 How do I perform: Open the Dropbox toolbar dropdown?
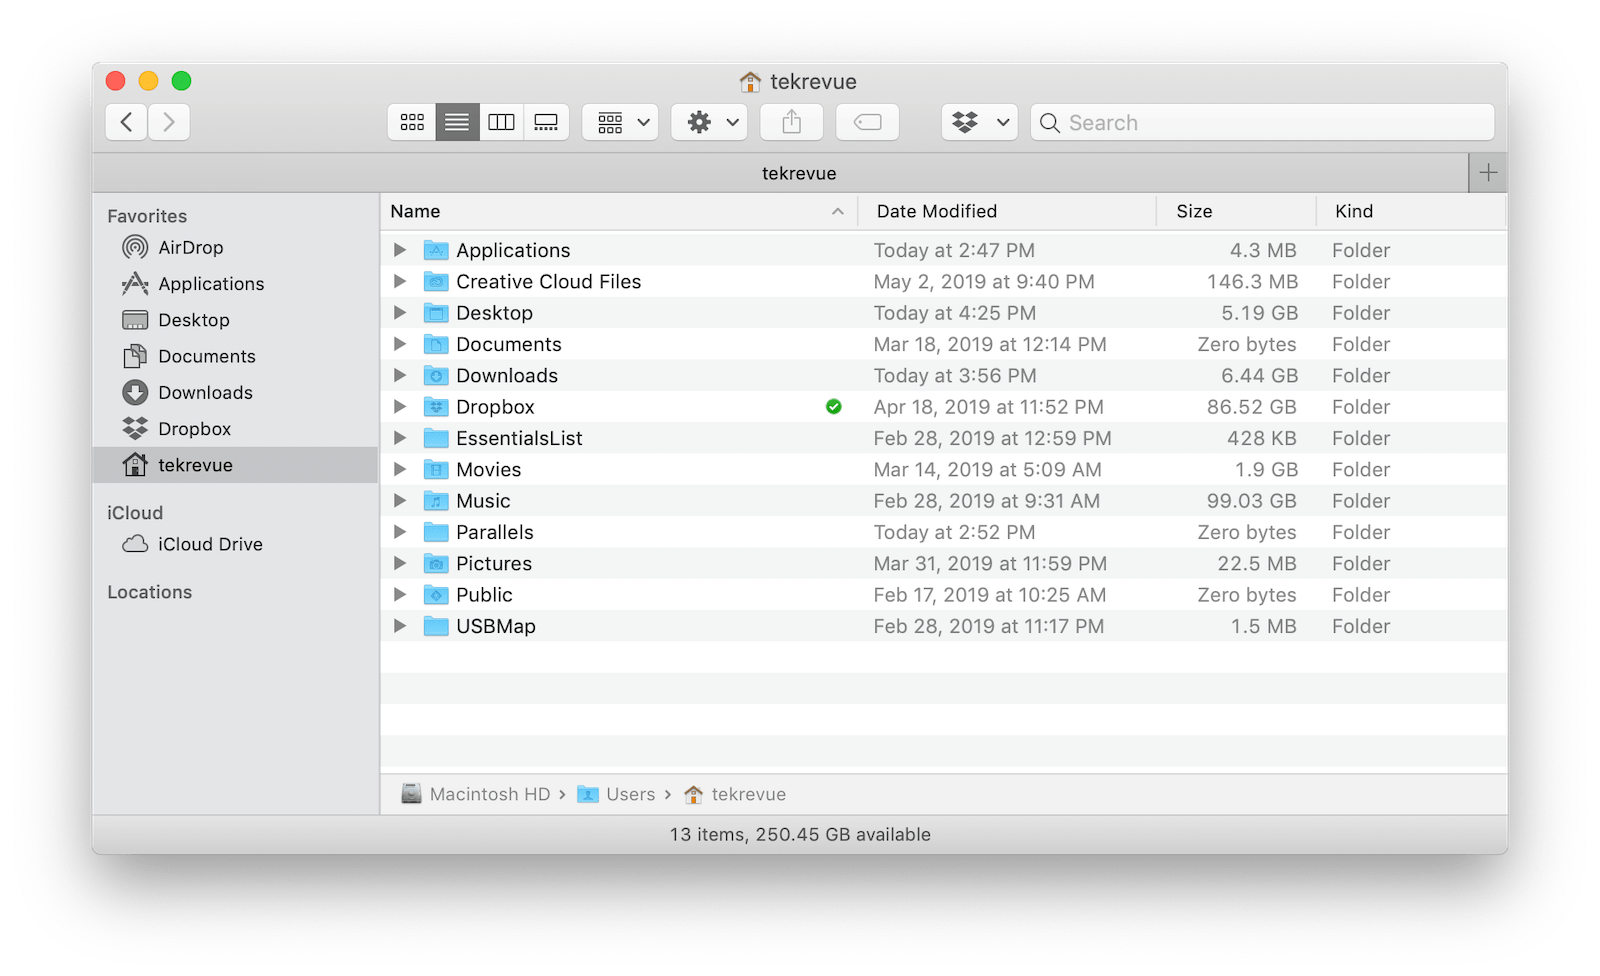click(980, 122)
